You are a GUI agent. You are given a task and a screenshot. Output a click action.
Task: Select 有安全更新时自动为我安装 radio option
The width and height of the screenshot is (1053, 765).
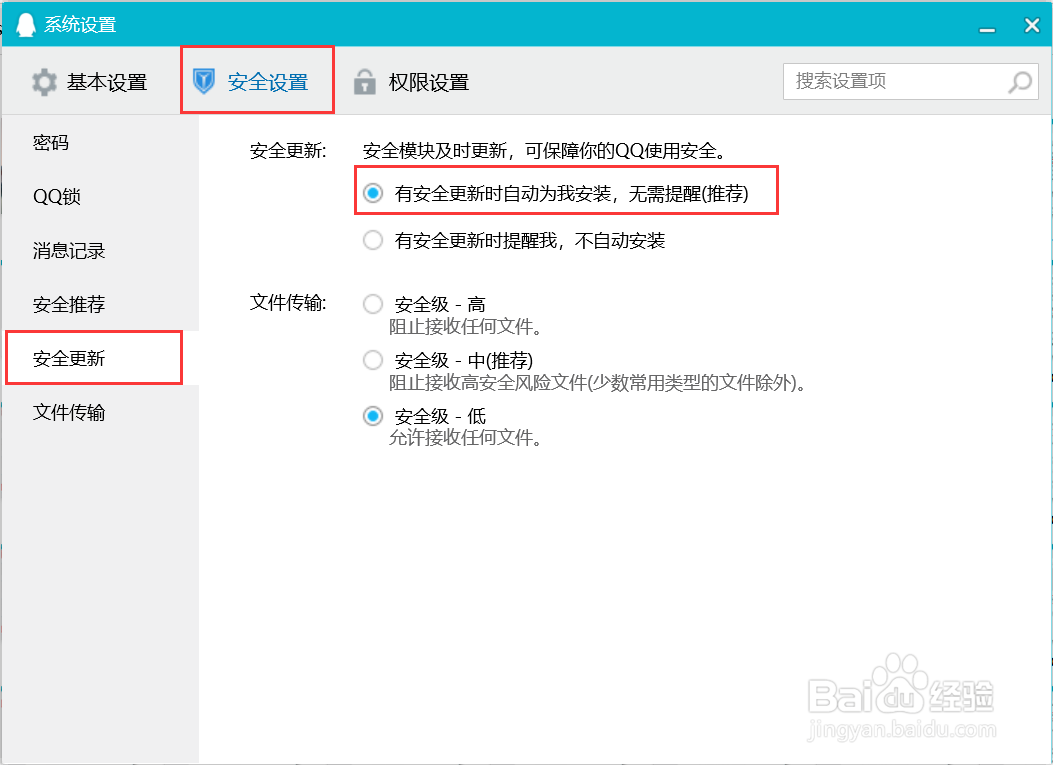coord(372,190)
